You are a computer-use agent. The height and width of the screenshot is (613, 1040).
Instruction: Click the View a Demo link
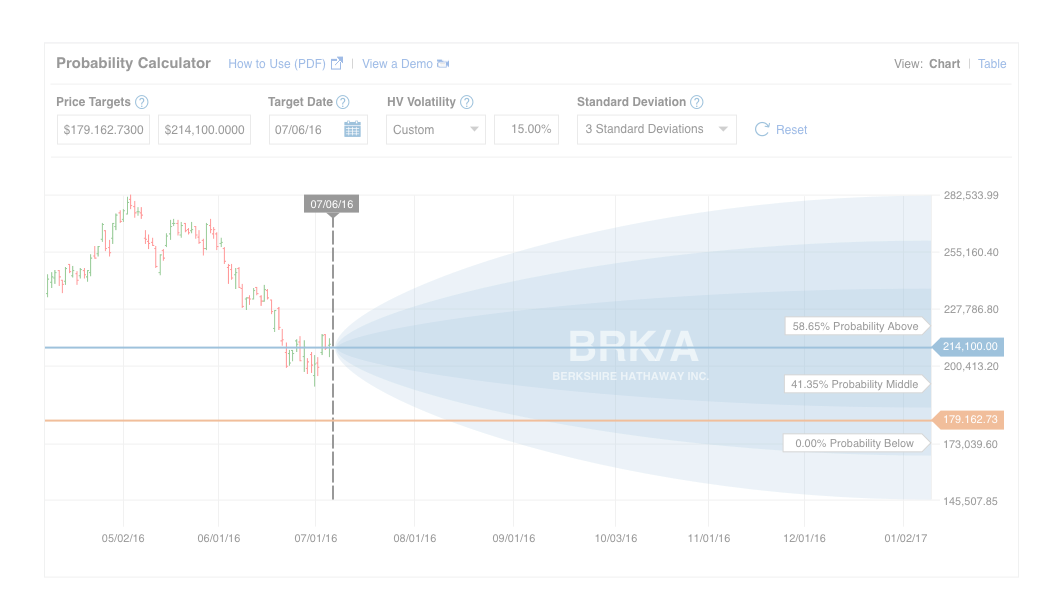coord(397,64)
